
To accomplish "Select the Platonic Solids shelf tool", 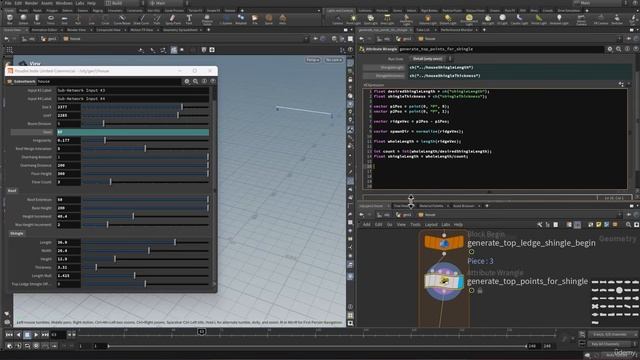I will [x=207, y=19].
